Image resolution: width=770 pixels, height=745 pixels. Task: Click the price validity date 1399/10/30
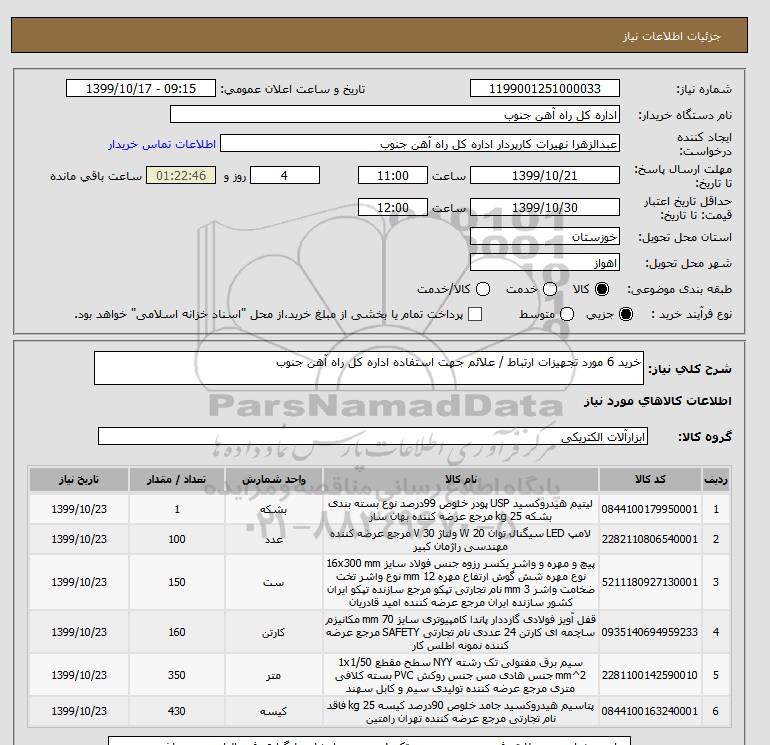[545, 207]
